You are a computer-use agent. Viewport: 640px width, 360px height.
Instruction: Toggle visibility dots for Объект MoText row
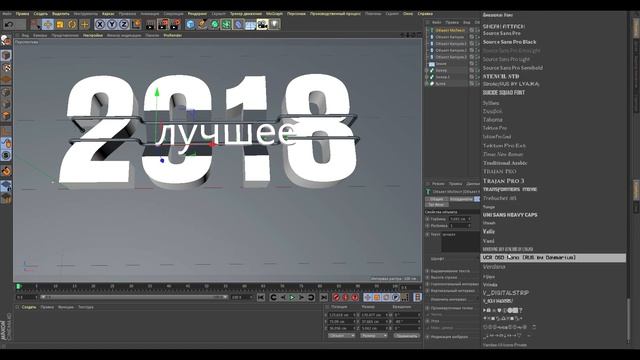click(x=477, y=30)
